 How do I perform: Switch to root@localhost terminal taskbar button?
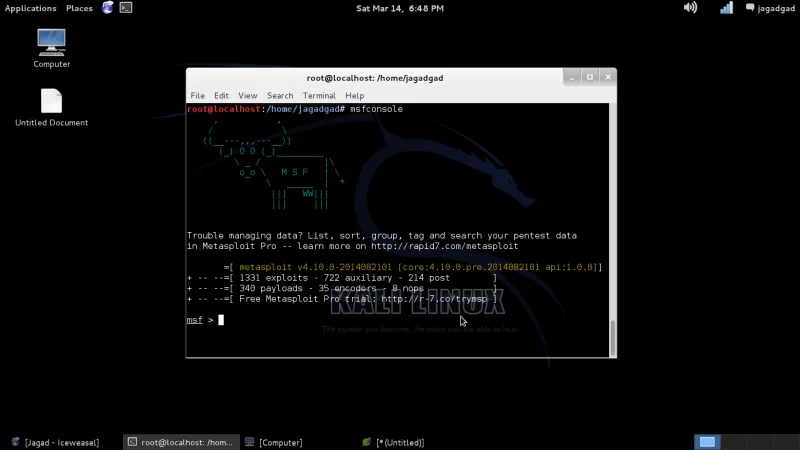tap(181, 442)
